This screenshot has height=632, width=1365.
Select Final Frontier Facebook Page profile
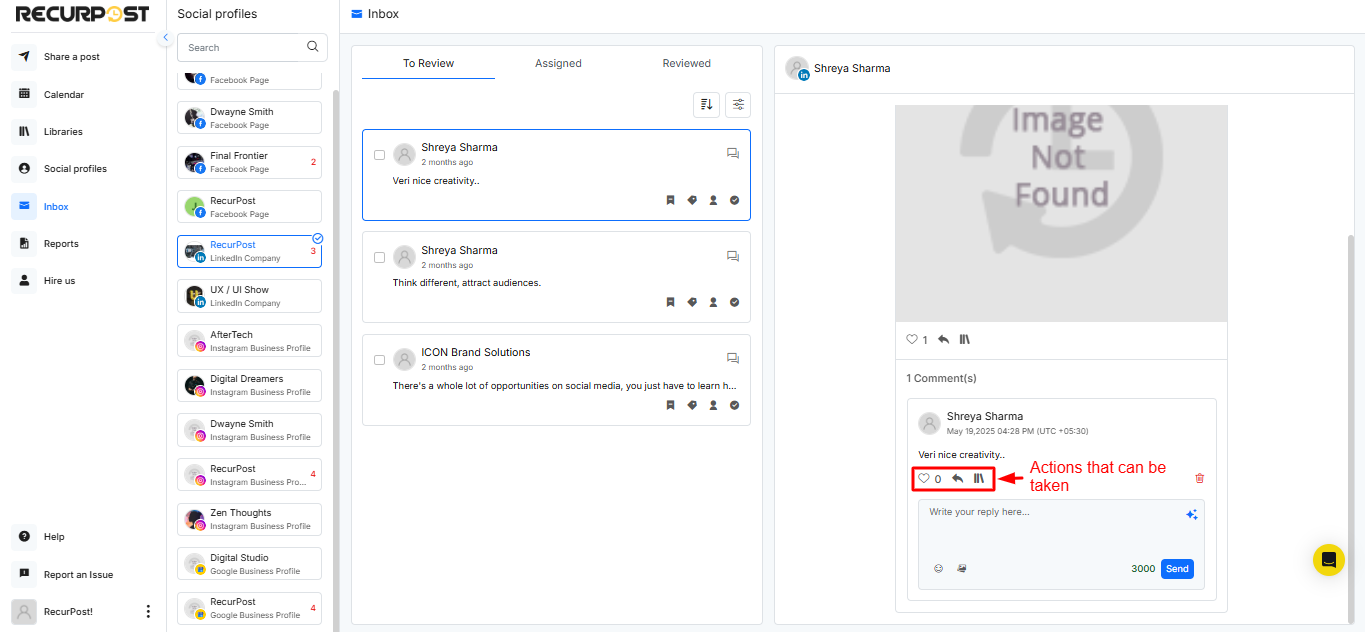[x=249, y=161]
